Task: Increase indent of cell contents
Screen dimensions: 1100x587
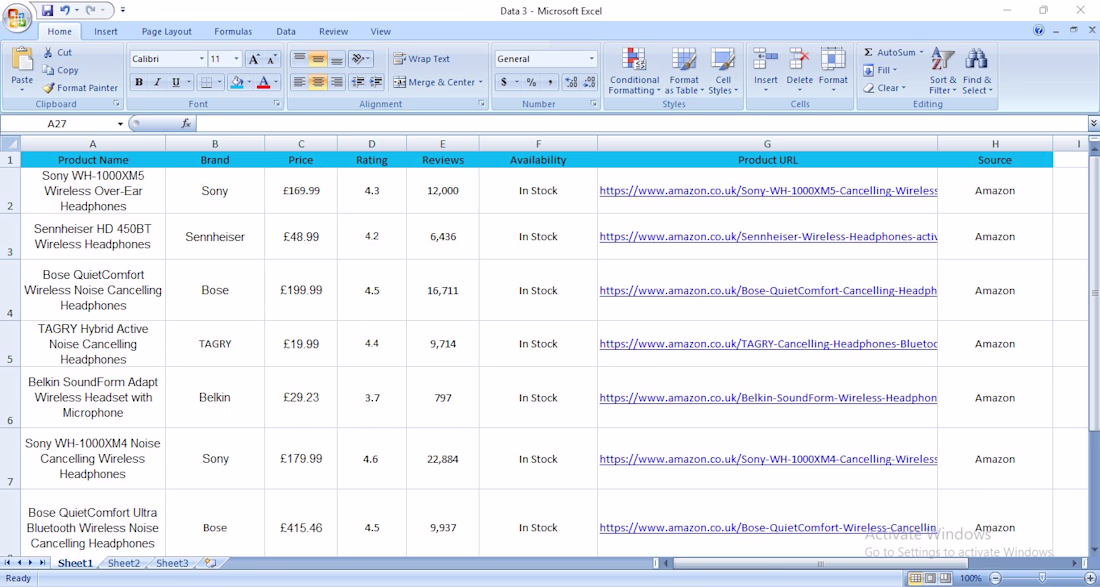Action: [x=376, y=82]
